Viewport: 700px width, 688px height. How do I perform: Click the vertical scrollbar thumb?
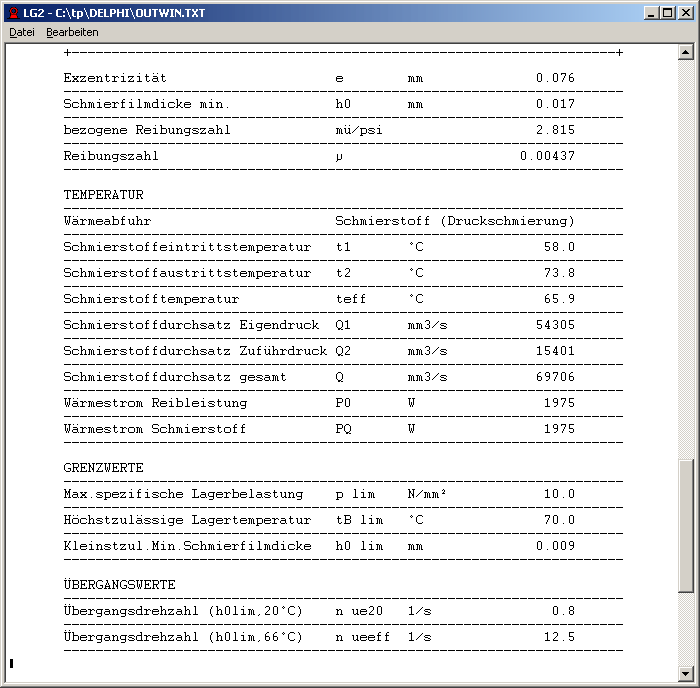(685, 525)
